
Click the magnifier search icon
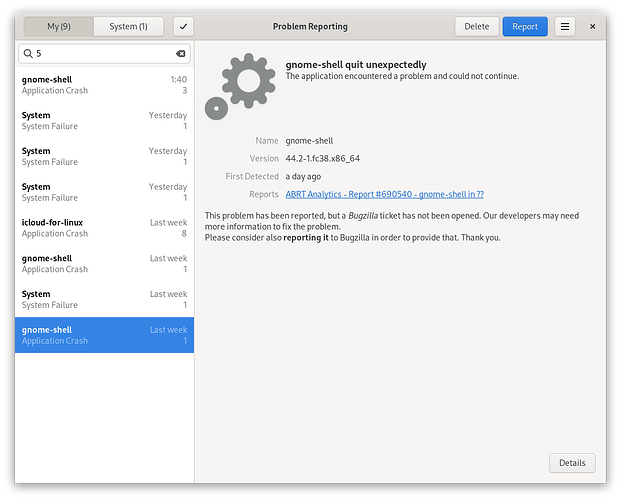[x=28, y=53]
